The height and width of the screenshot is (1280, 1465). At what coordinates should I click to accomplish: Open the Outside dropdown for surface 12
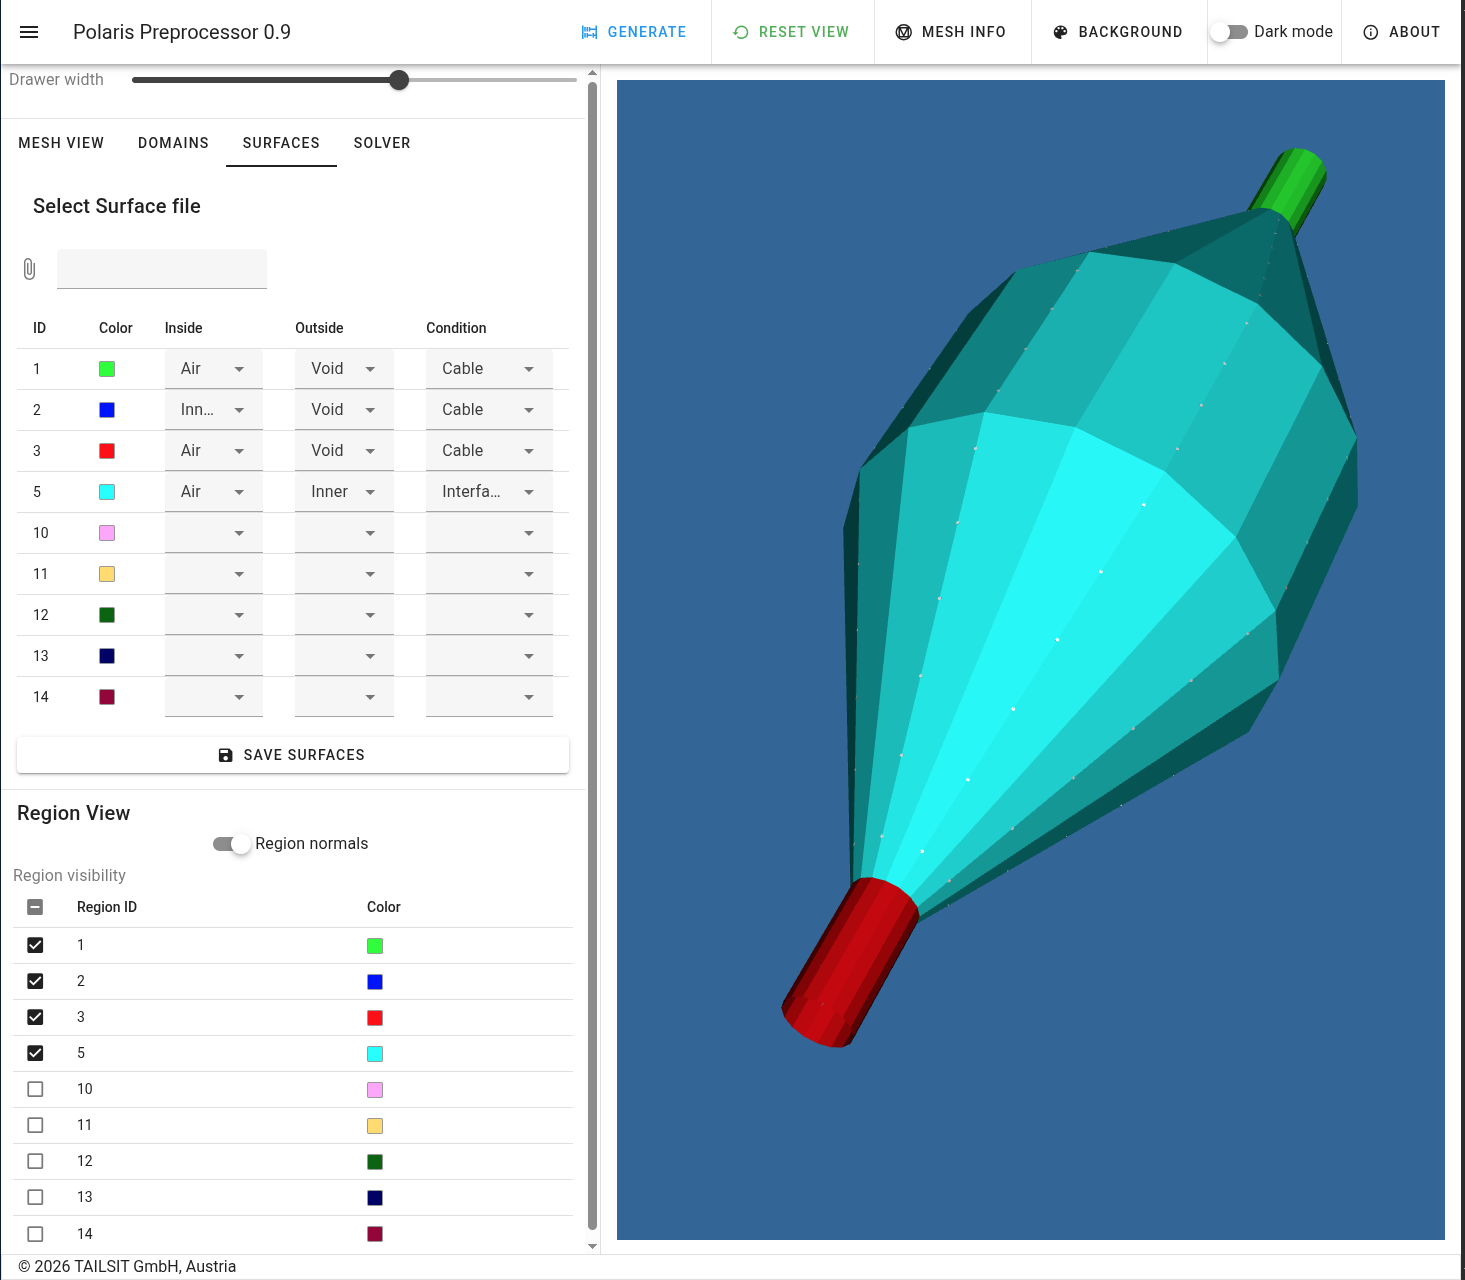coord(344,615)
